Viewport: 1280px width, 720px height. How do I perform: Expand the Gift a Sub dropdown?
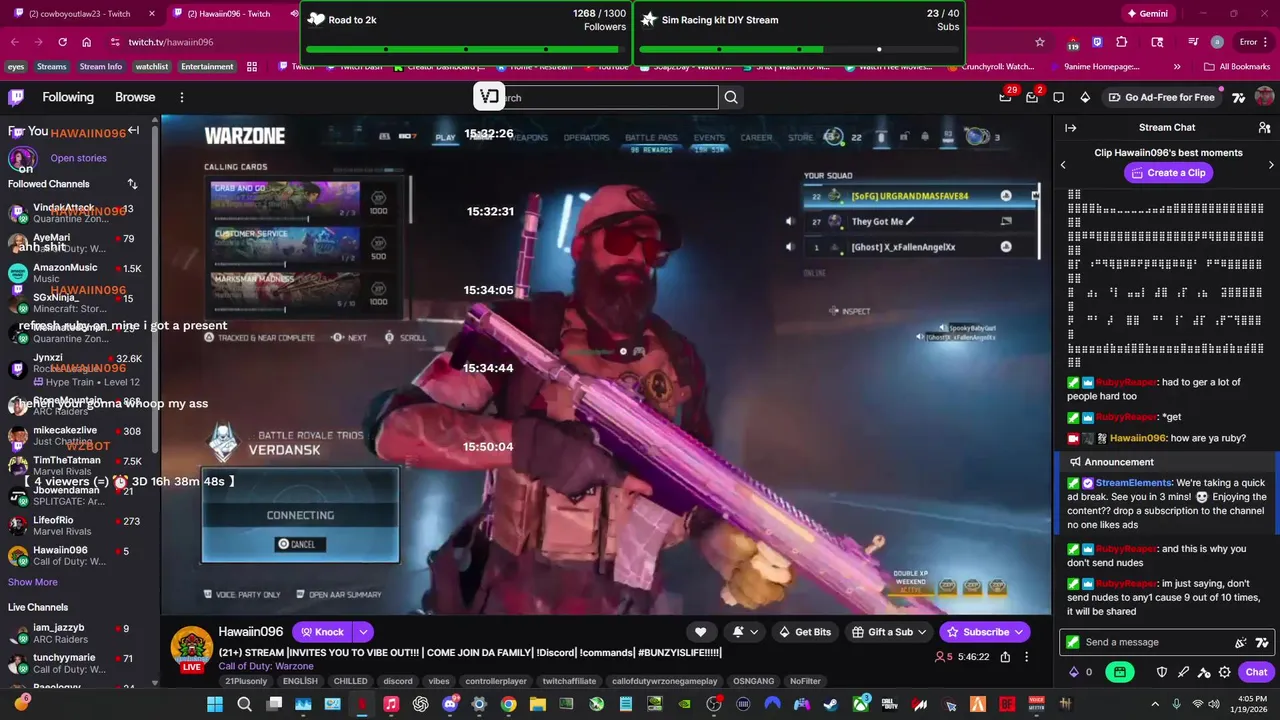click(x=921, y=632)
